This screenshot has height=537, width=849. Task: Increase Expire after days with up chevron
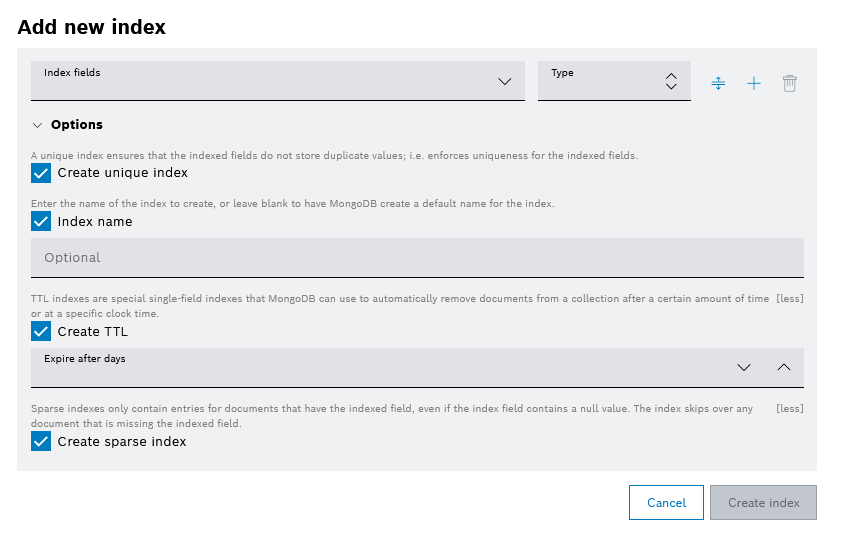[784, 367]
